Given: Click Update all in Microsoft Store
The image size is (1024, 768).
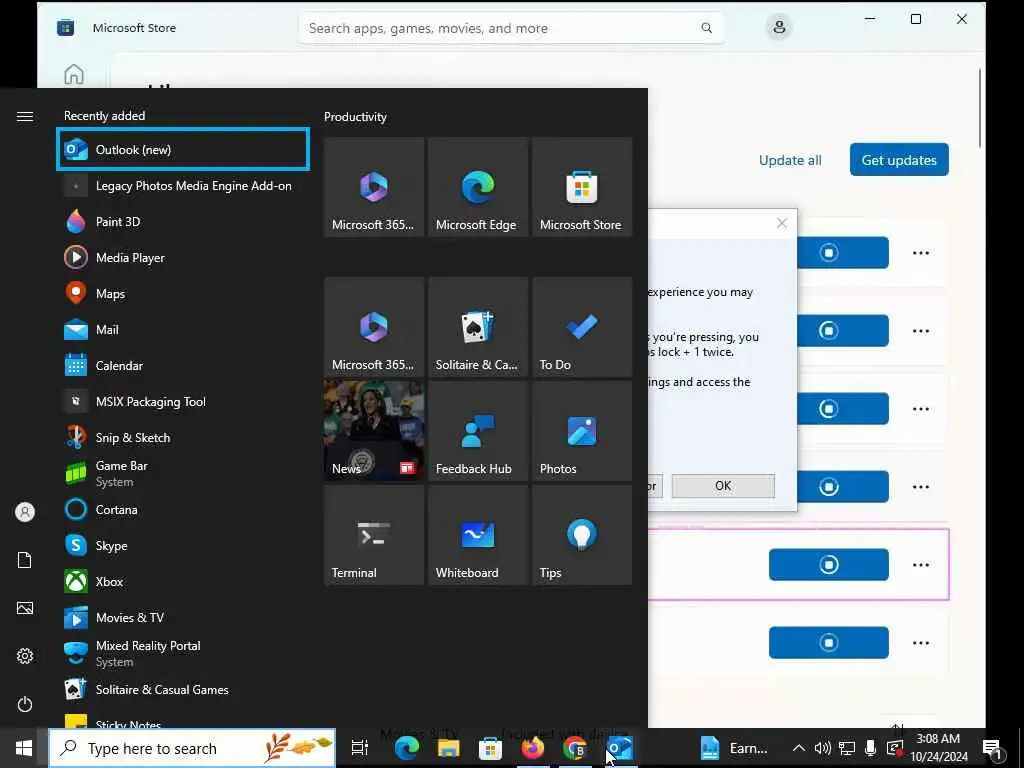Looking at the screenshot, I should 790,160.
